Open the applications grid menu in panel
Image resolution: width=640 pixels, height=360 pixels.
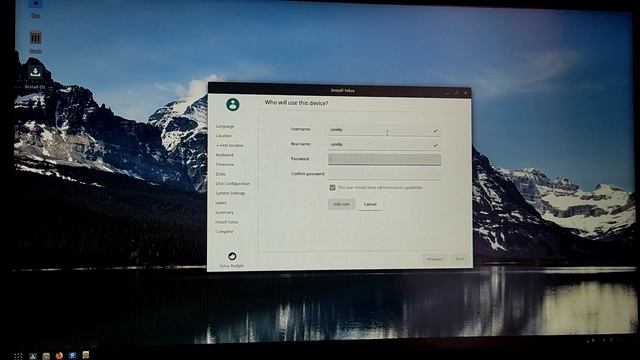(x=18, y=356)
